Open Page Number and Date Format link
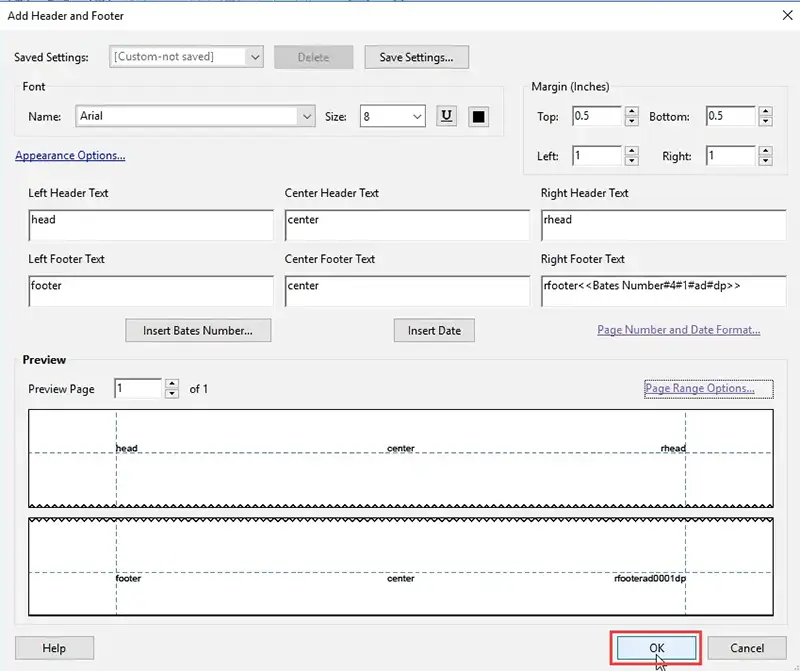This screenshot has width=800, height=671. 679,330
